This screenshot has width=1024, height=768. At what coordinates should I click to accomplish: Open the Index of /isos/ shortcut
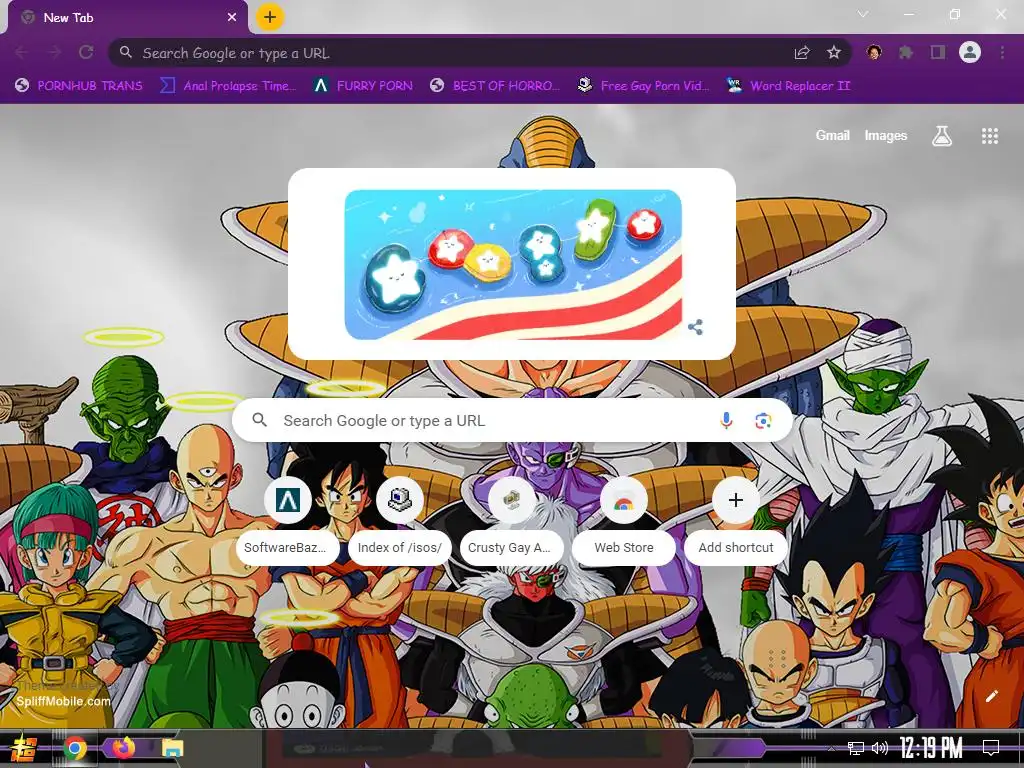[400, 522]
